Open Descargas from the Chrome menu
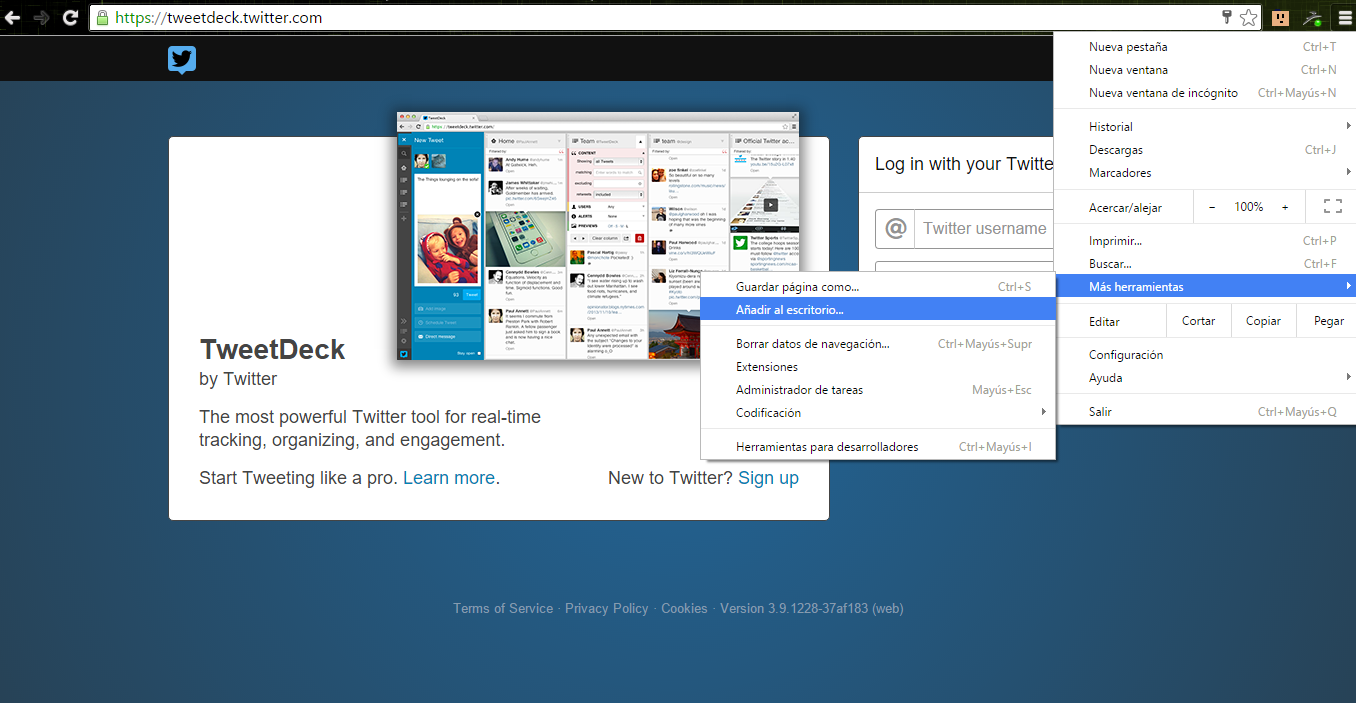The image size is (1356, 703). click(1205, 150)
